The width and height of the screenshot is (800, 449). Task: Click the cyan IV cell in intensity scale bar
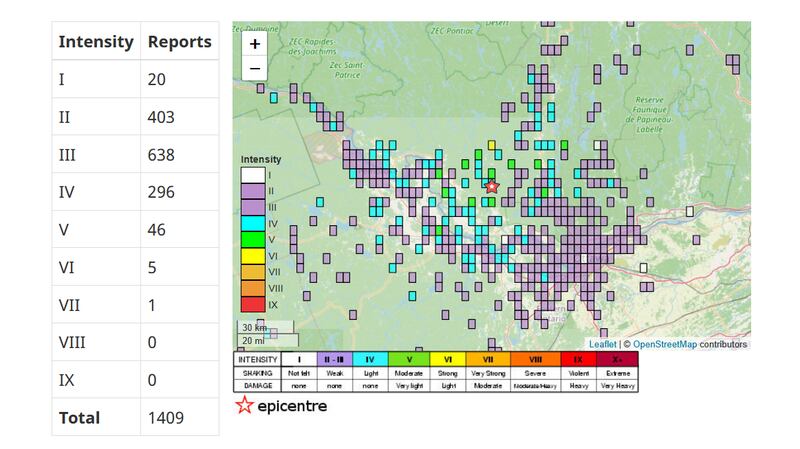[370, 359]
